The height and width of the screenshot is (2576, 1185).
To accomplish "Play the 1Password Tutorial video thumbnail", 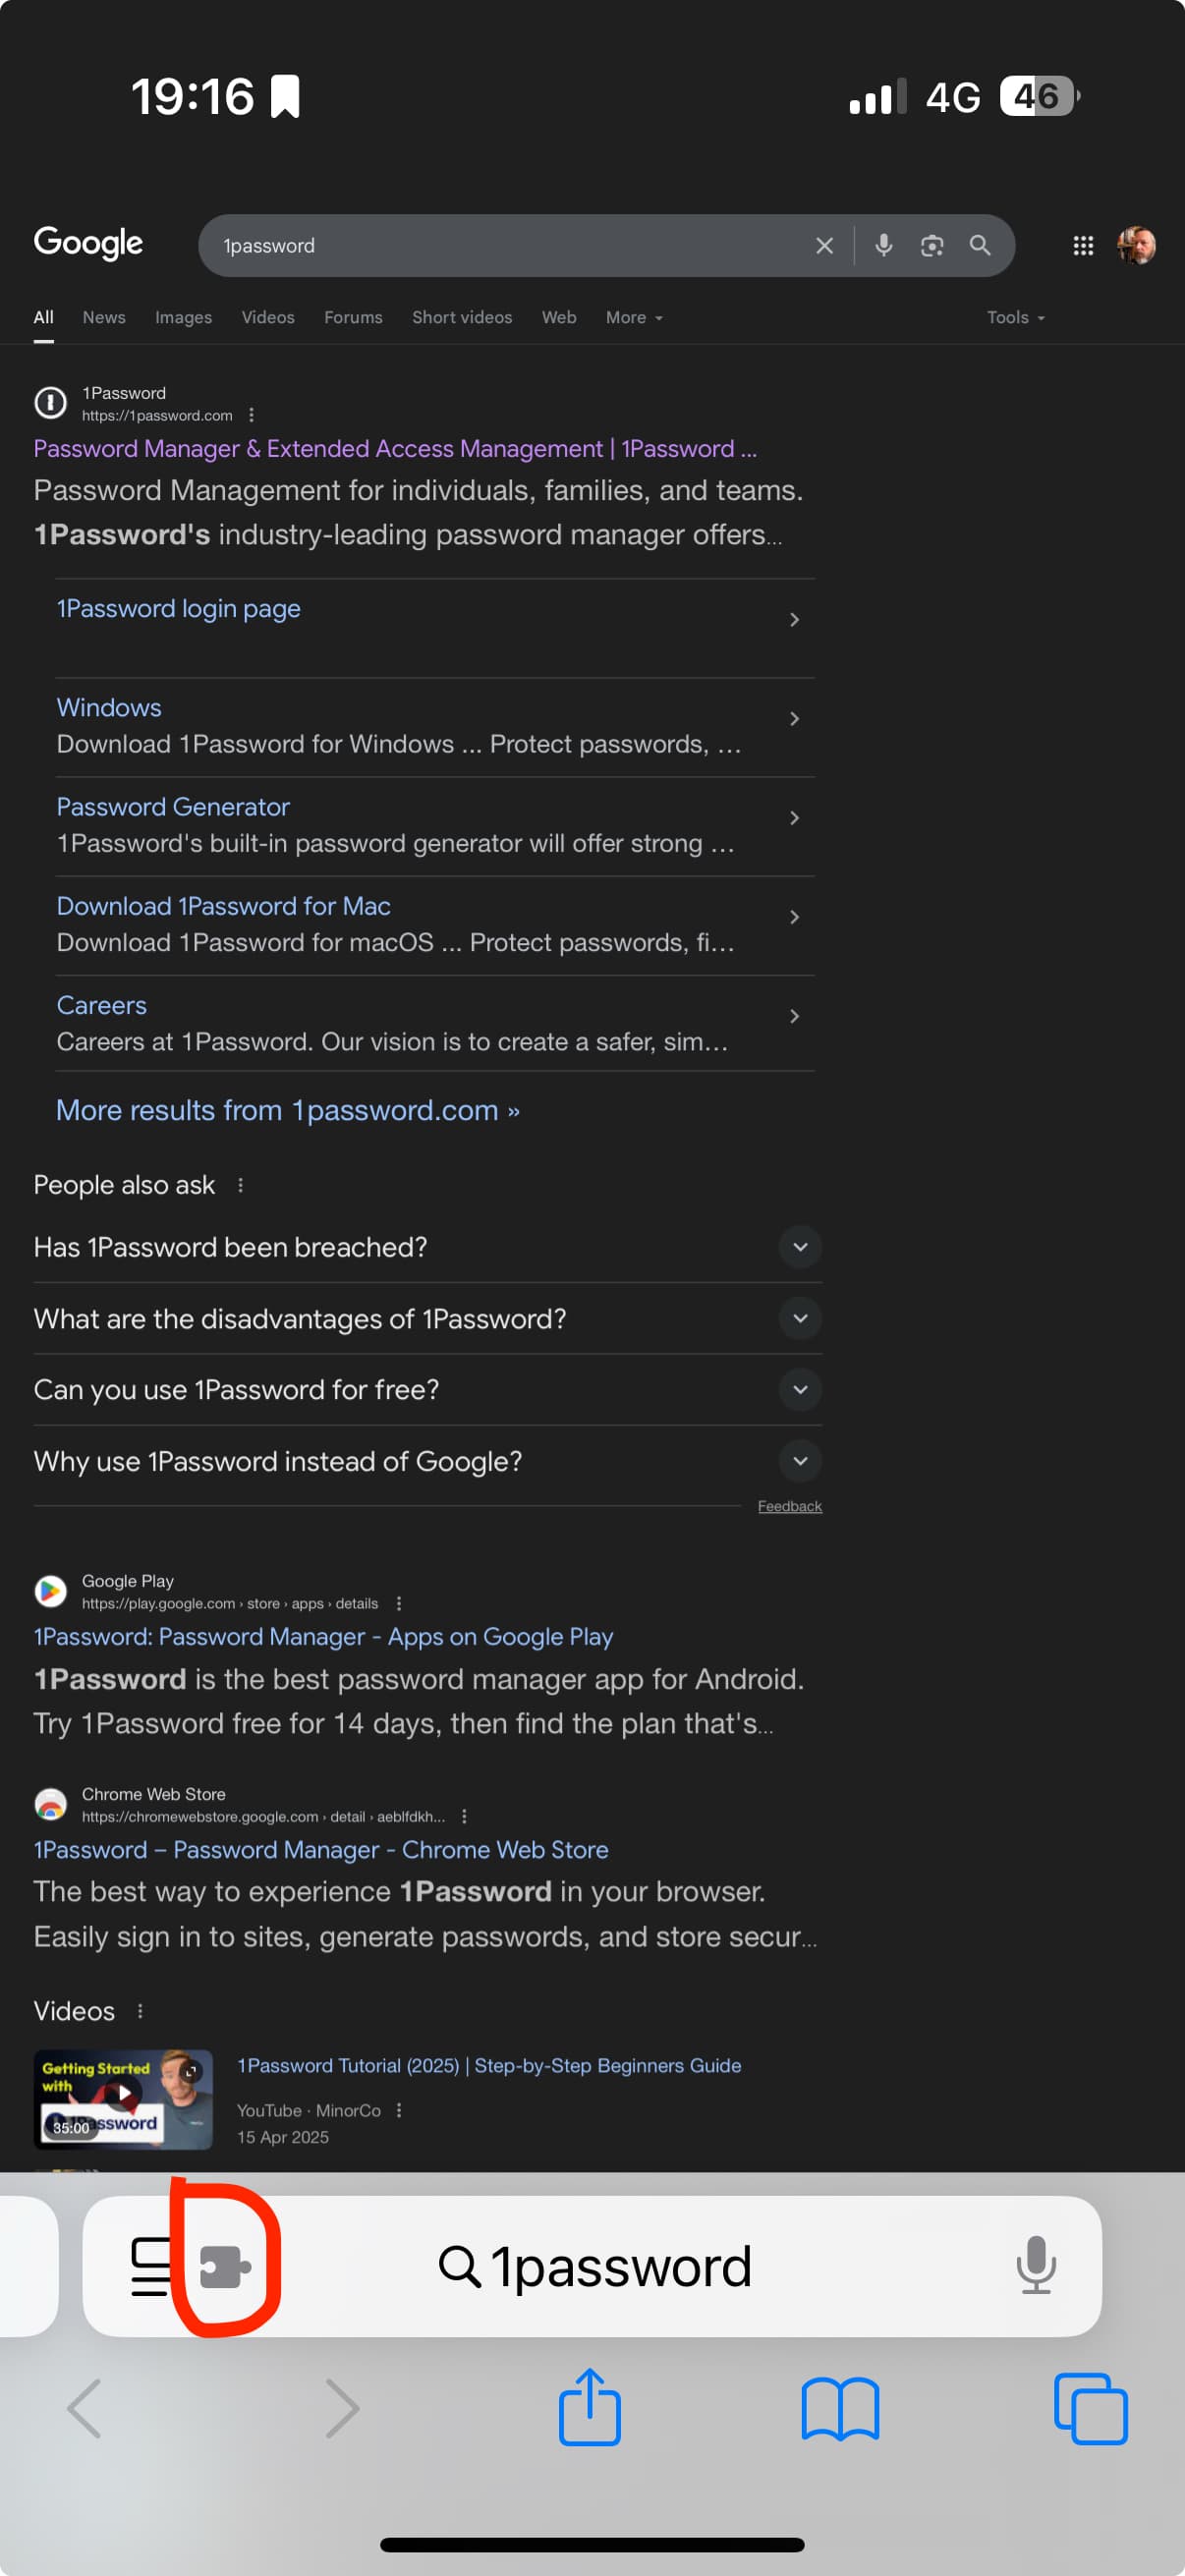I will tap(123, 2099).
